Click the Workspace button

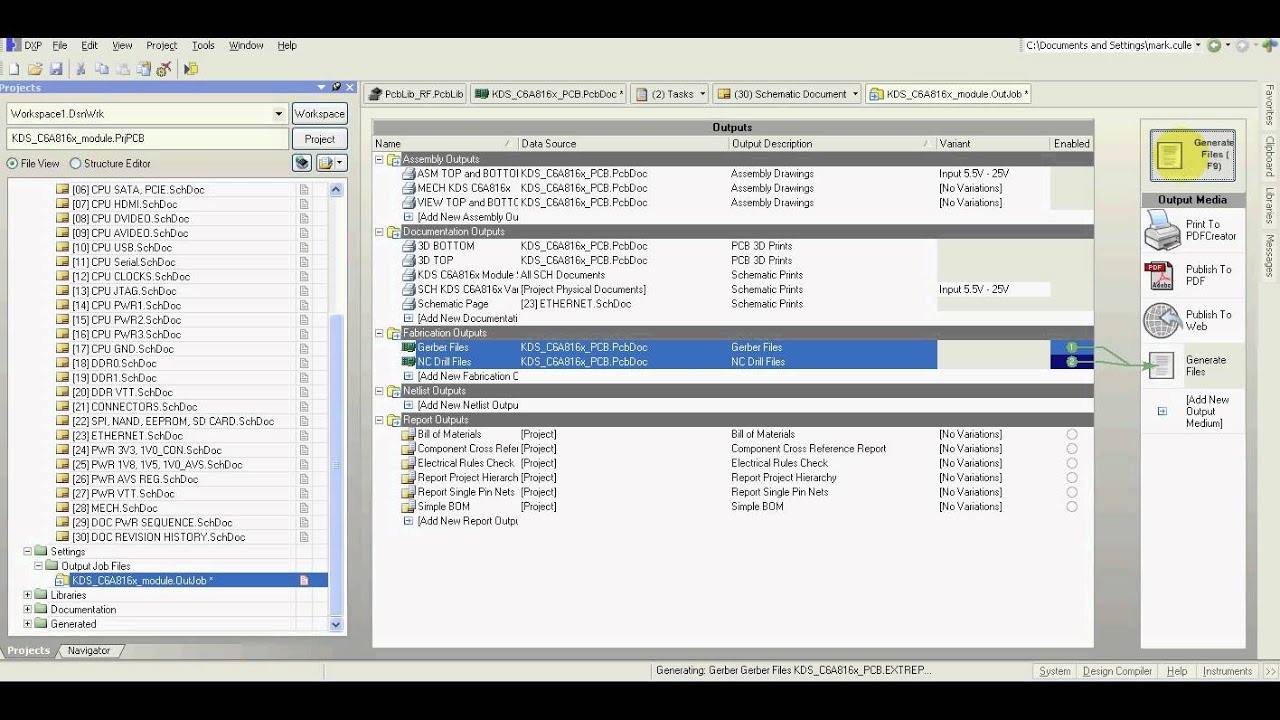(319, 114)
